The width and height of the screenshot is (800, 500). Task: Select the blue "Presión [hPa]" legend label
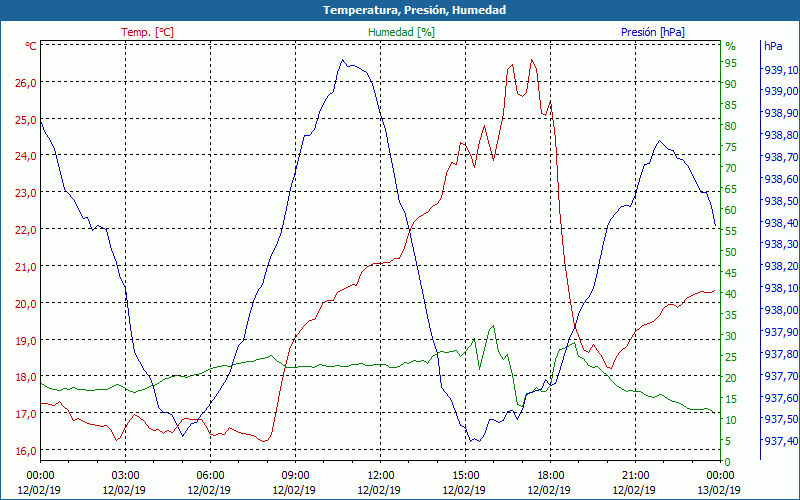[x=653, y=32]
